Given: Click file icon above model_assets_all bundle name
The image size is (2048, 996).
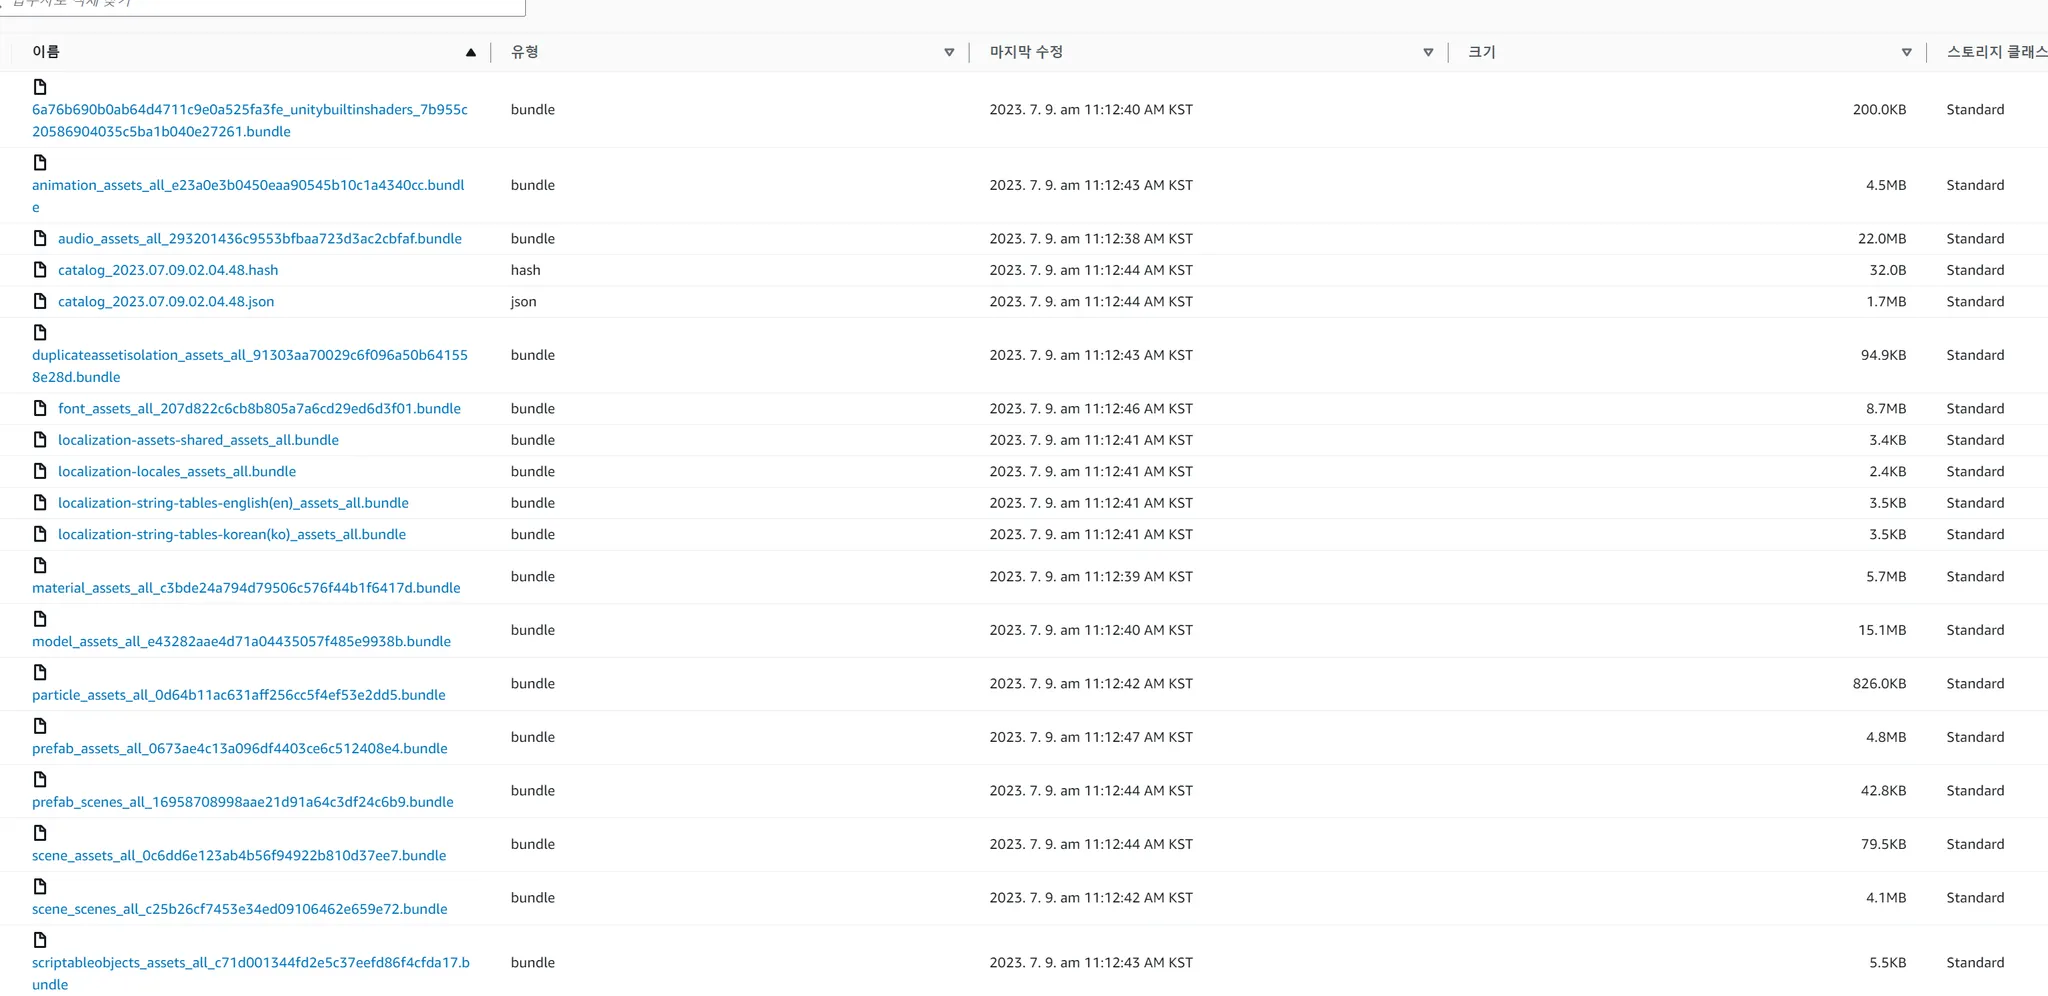Looking at the screenshot, I should pos(40,619).
